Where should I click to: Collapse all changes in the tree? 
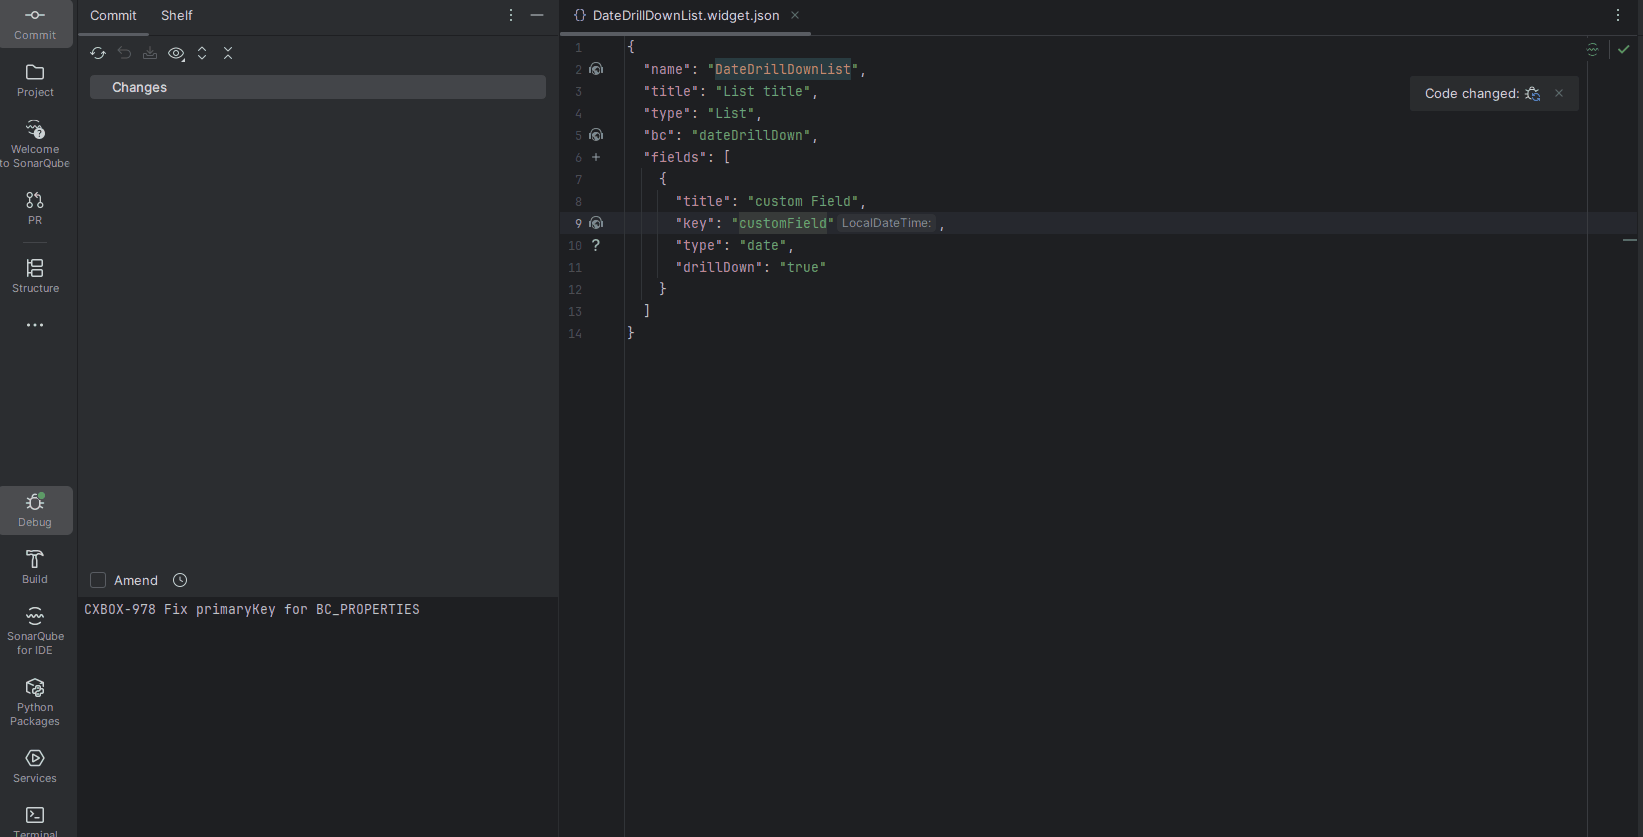[228, 53]
